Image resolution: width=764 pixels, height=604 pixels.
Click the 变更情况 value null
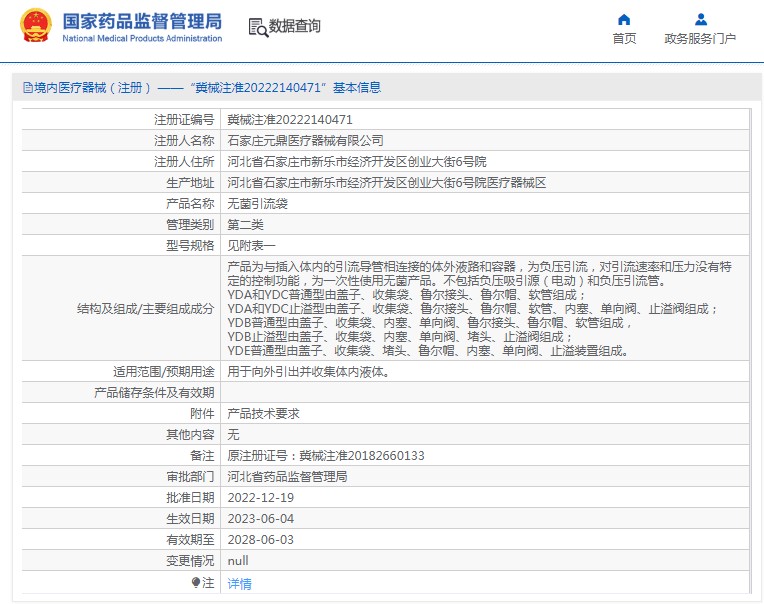[238, 561]
